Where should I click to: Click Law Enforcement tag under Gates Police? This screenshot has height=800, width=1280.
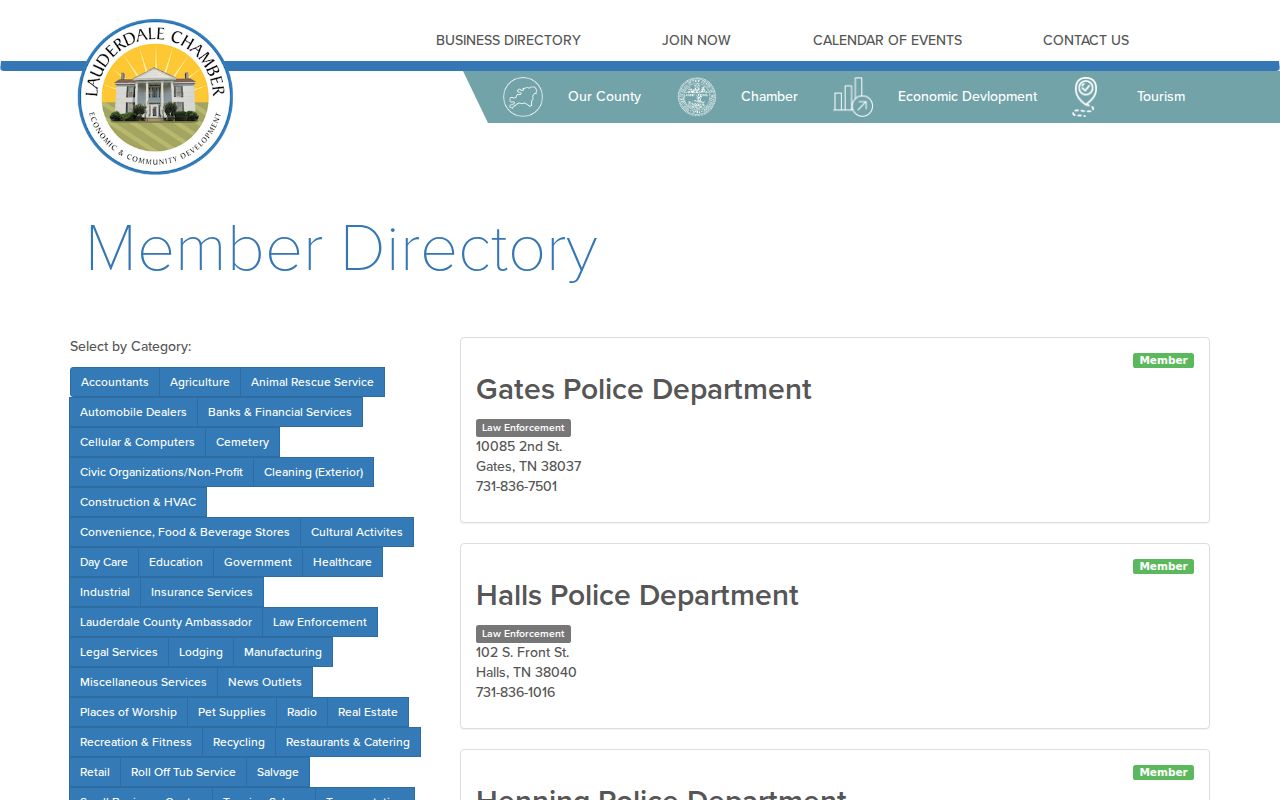(x=523, y=427)
